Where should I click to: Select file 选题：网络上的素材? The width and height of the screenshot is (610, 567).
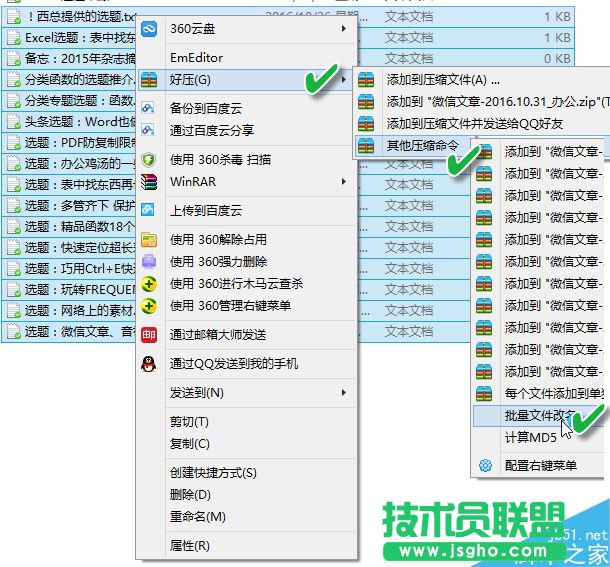coord(80,311)
